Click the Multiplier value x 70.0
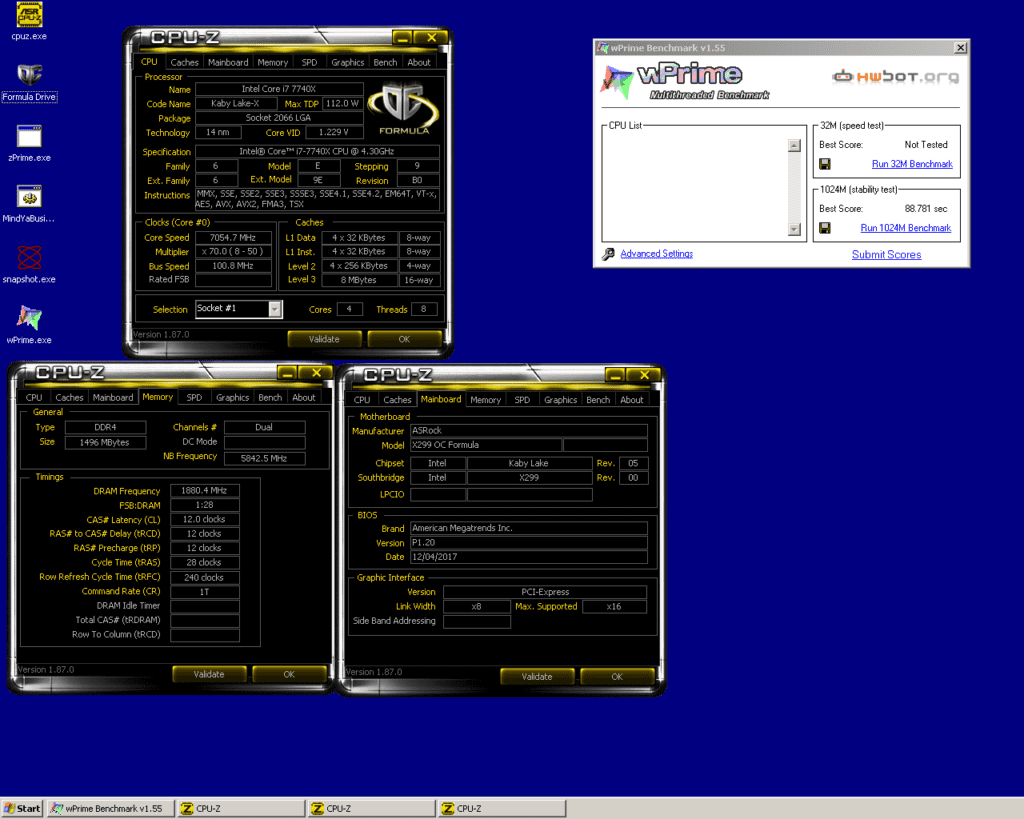Screen dimensions: 1024x819 (x=232, y=251)
